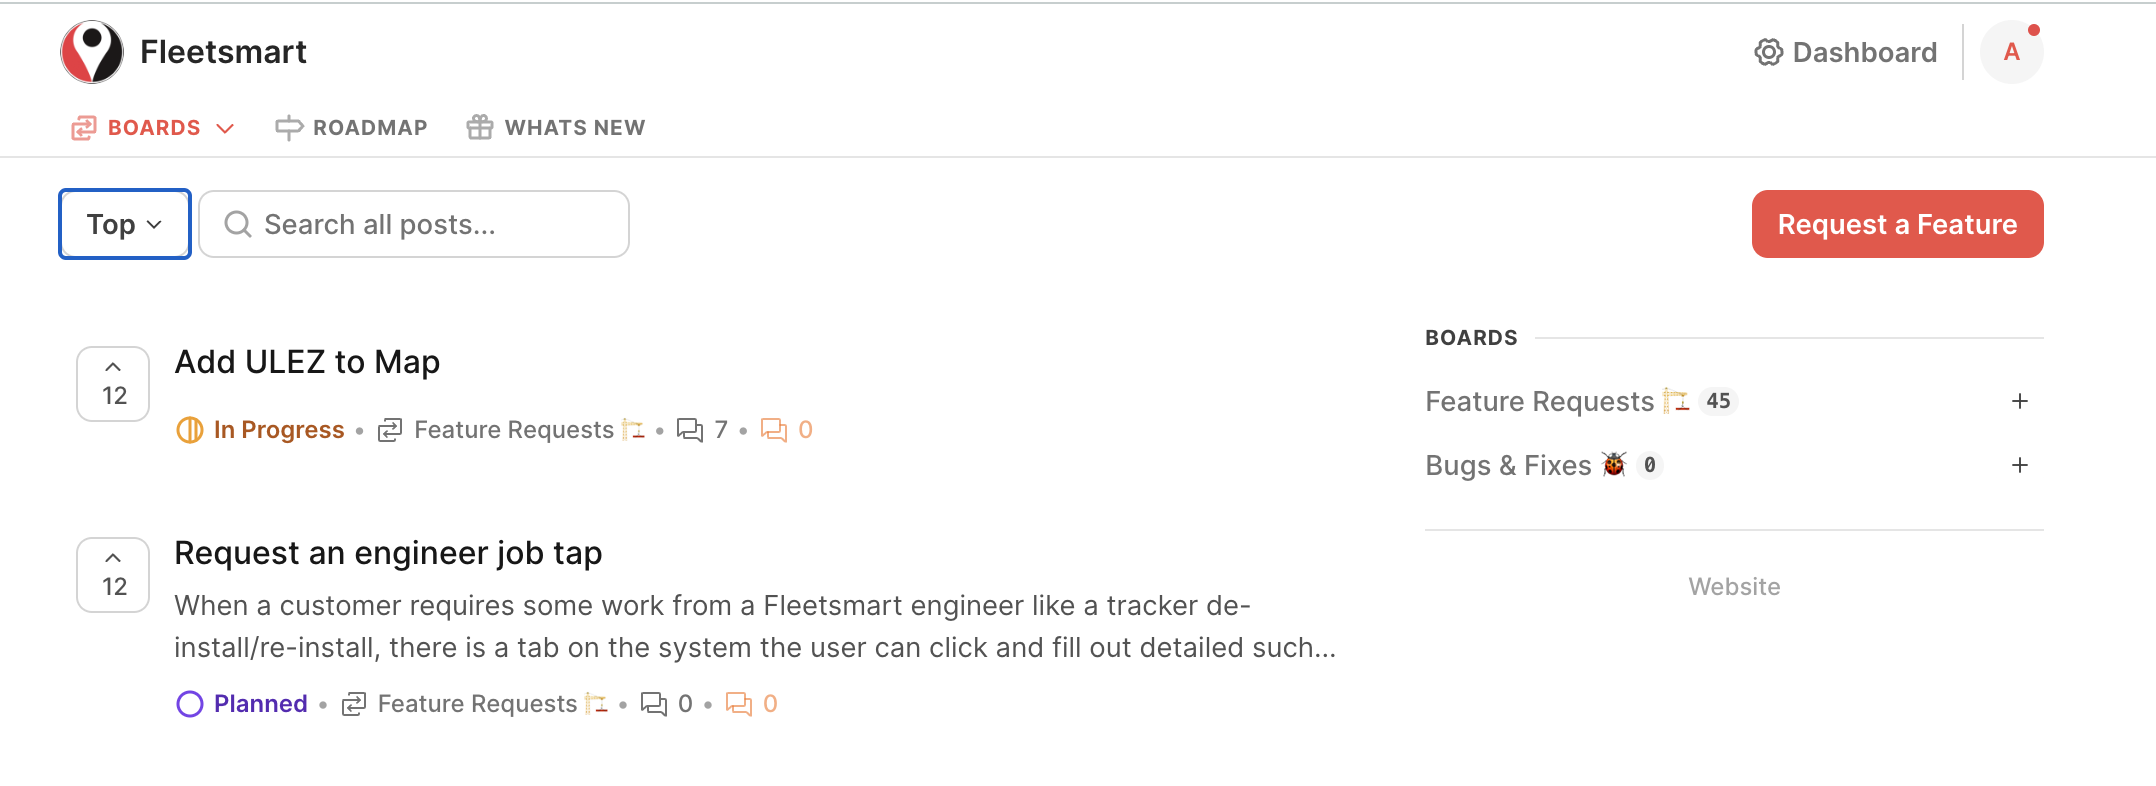2156x786 pixels.
Task: Click the comments icon on Add ULEZ post
Action: [x=690, y=430]
